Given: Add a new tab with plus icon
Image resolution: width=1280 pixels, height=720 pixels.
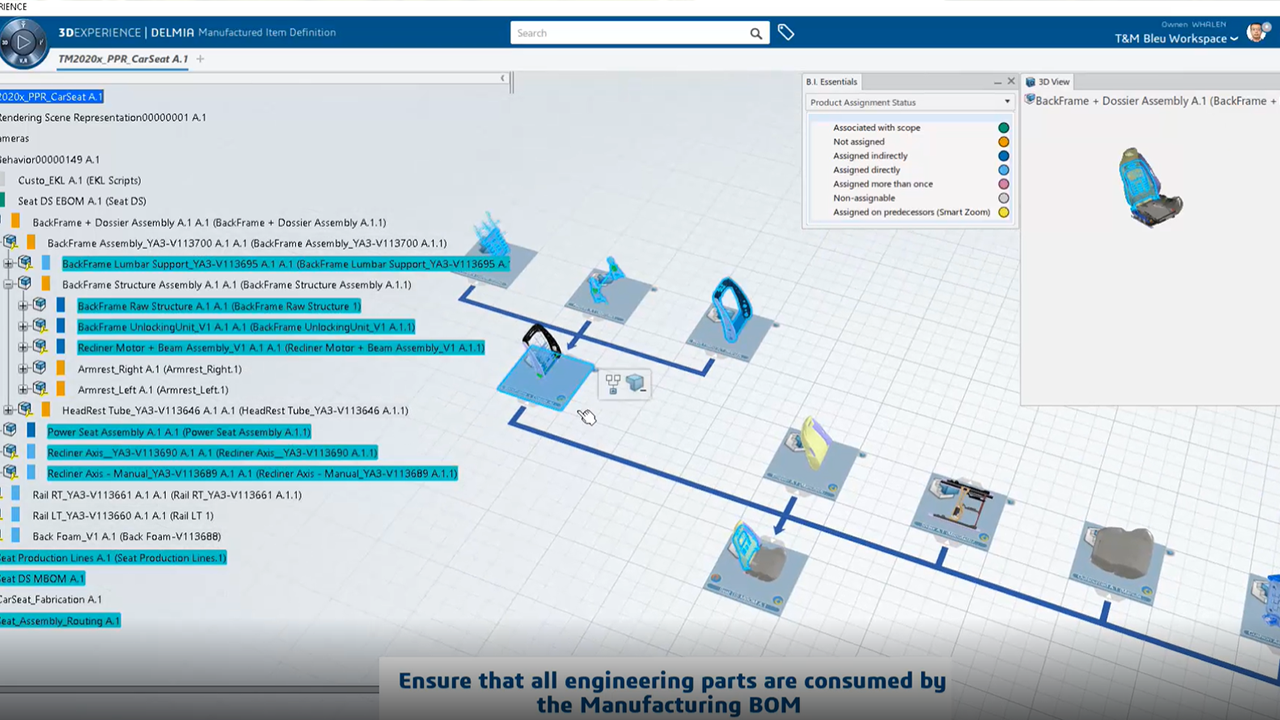Looking at the screenshot, I should pos(200,59).
